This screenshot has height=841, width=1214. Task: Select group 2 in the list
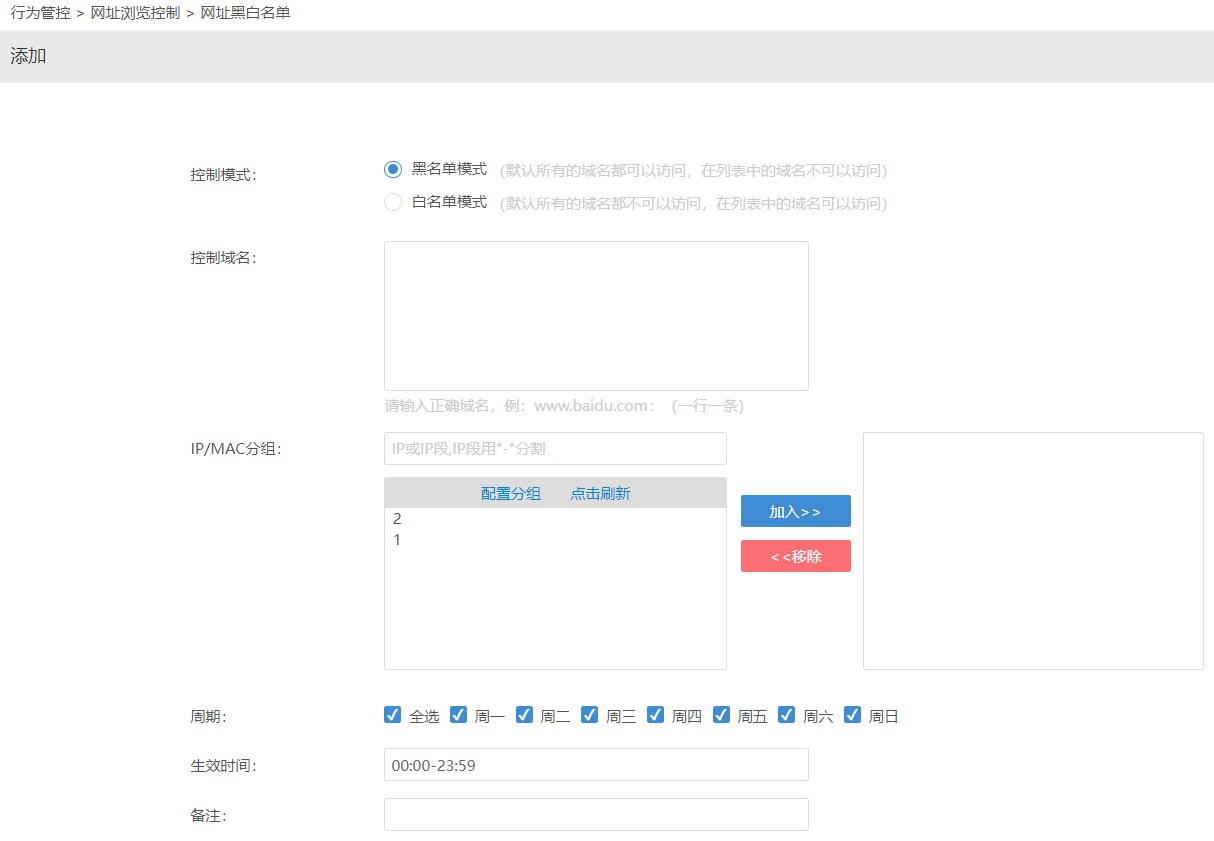click(397, 519)
